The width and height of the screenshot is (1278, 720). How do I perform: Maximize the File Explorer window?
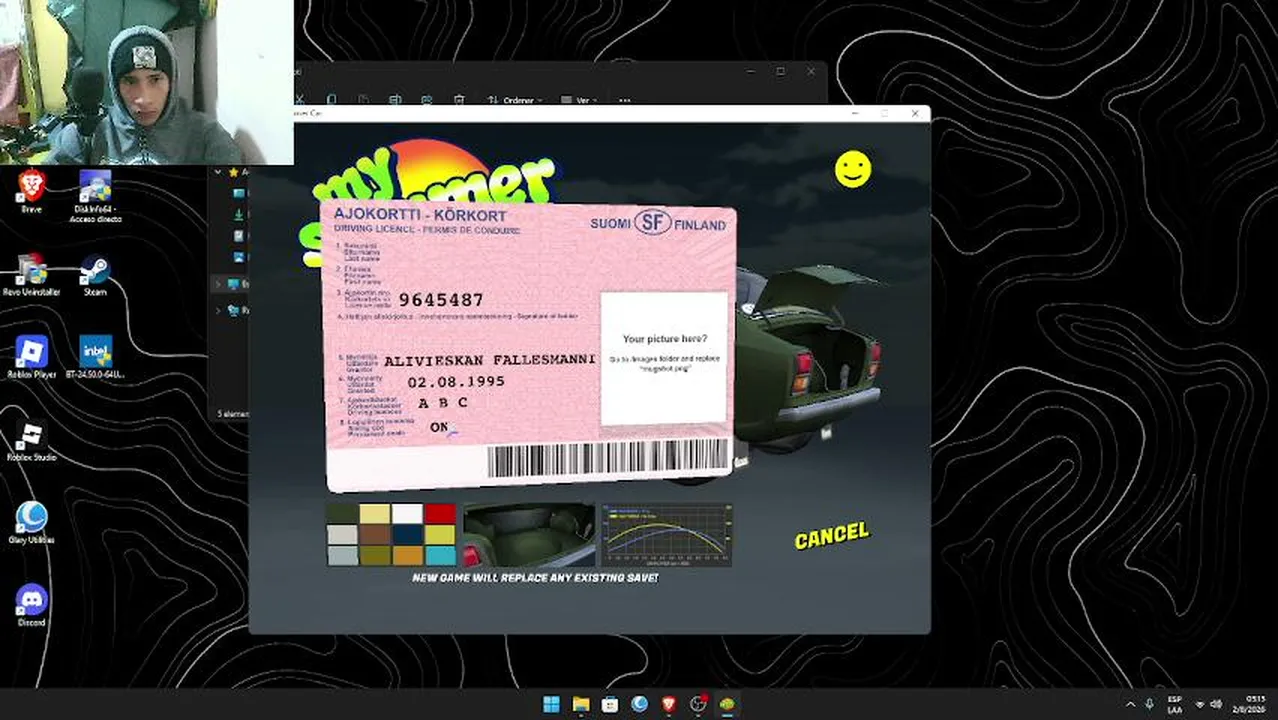780,71
